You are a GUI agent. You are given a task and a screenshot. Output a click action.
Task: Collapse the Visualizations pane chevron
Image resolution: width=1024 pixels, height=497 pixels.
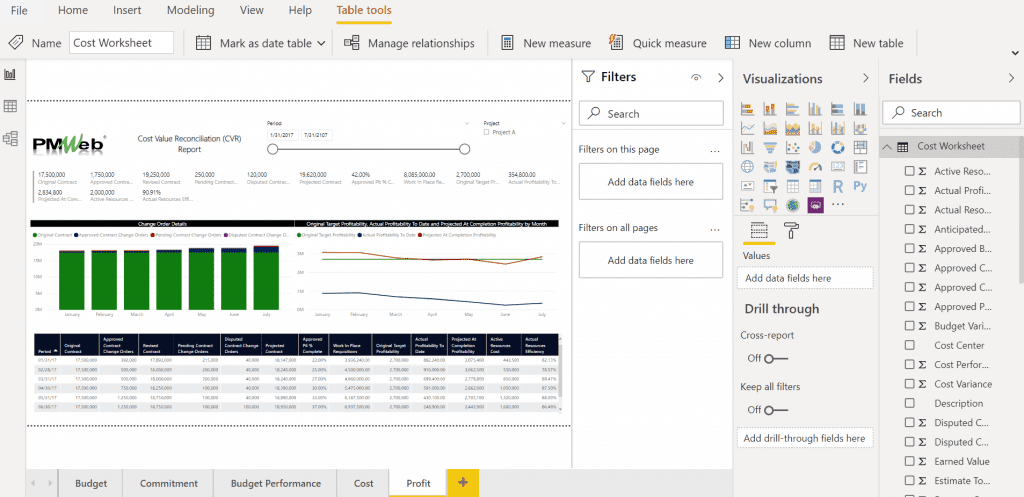tap(866, 78)
